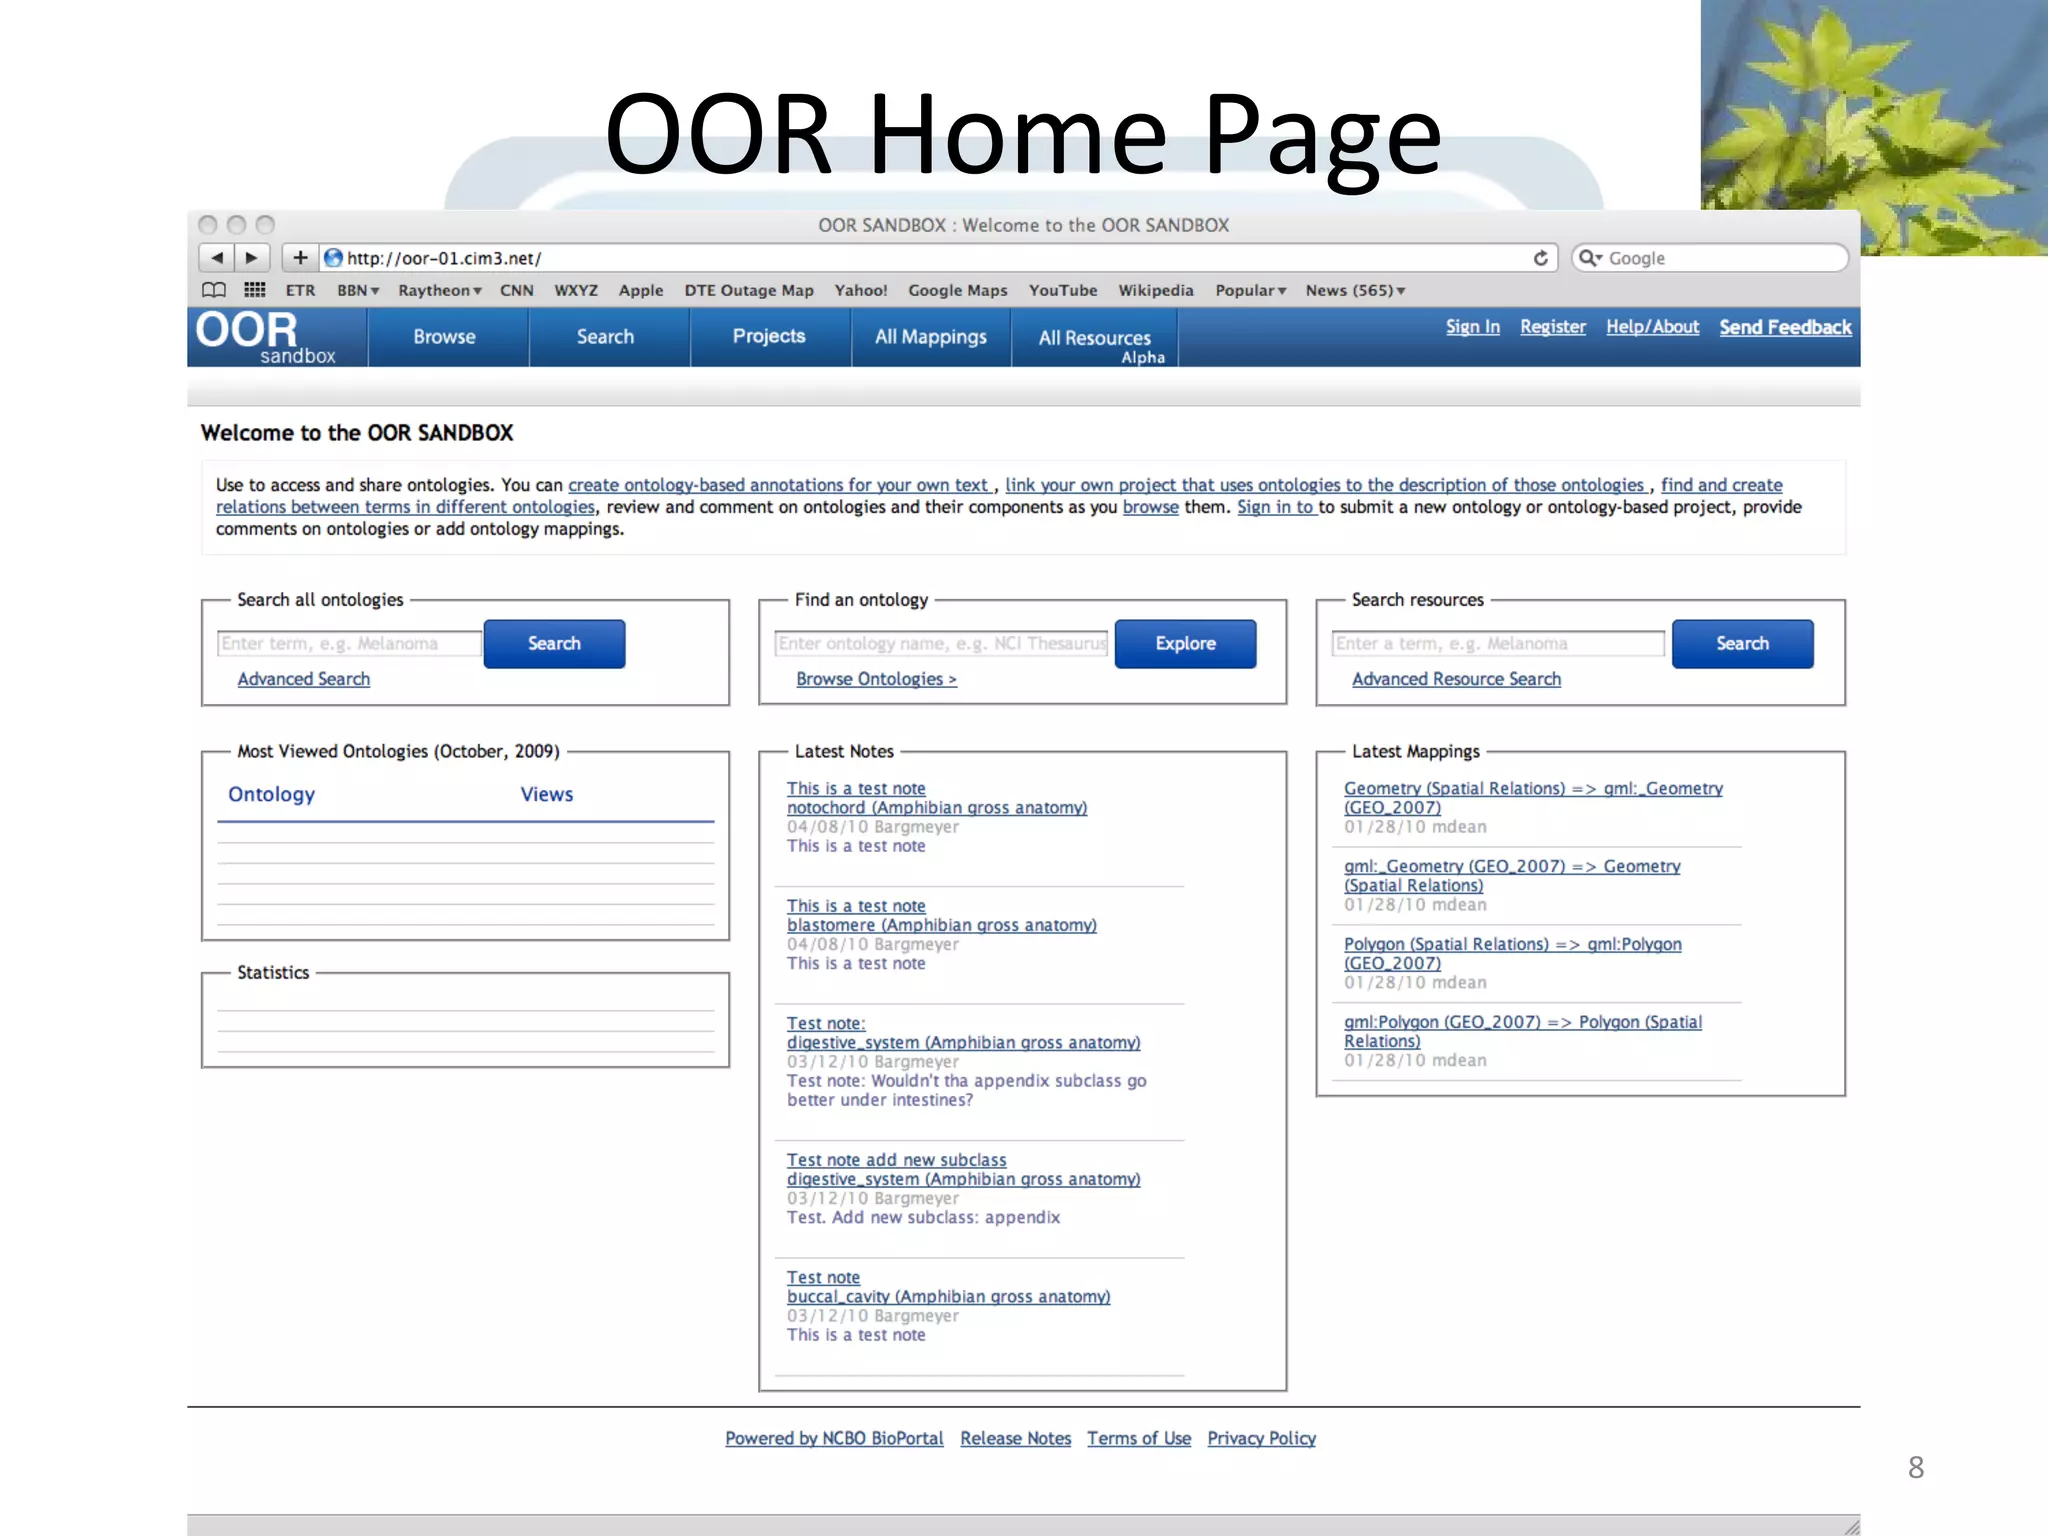The height and width of the screenshot is (1536, 2048).
Task: Open the Release Notes footer link
Action: point(1016,1438)
